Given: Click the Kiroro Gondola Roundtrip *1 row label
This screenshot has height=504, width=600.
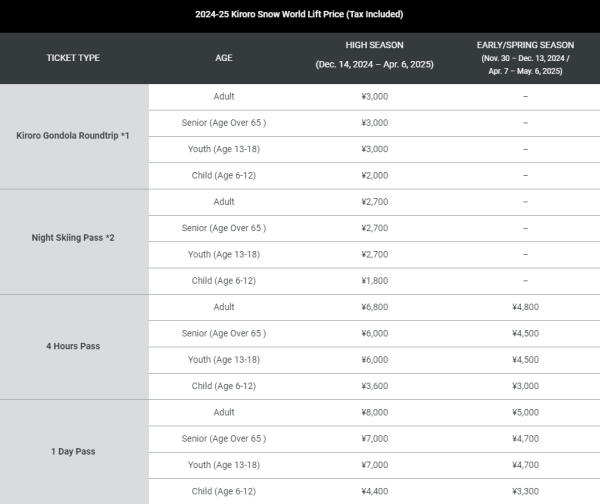Looking at the screenshot, I should click(73, 136).
